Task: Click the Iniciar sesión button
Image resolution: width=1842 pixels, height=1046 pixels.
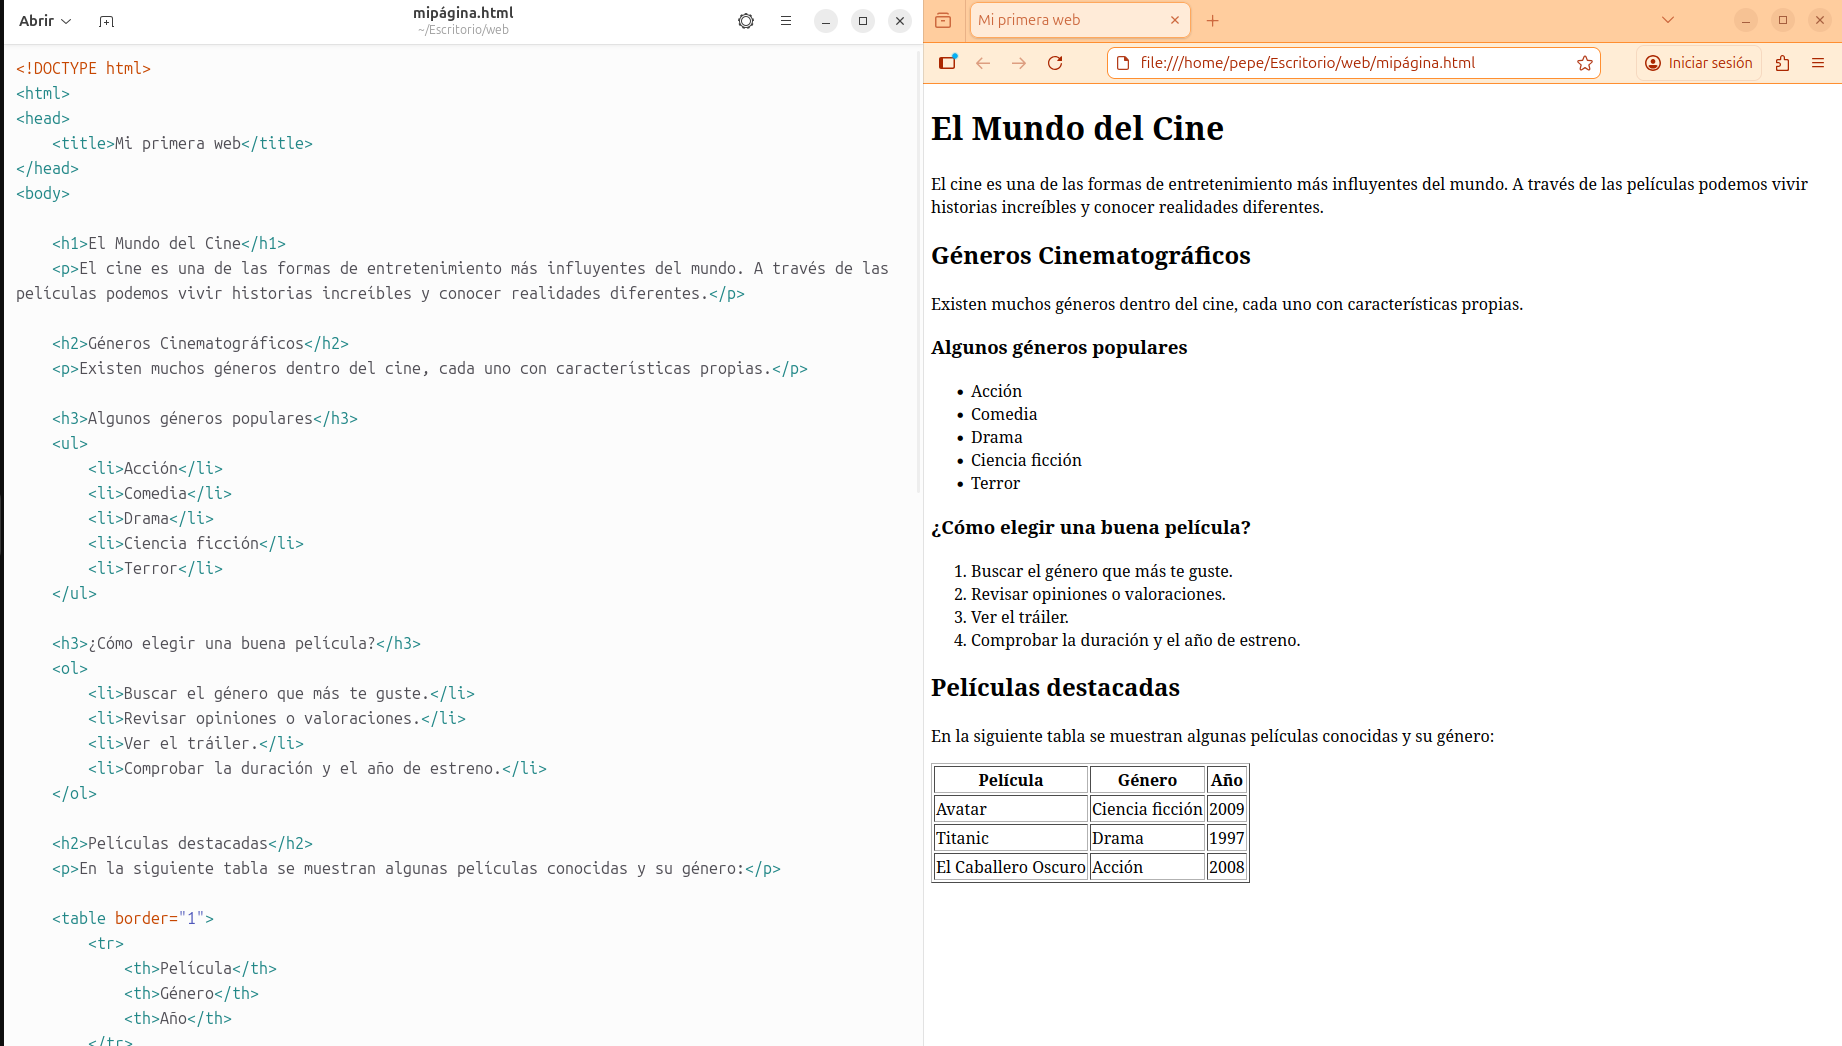Action: [x=1699, y=63]
